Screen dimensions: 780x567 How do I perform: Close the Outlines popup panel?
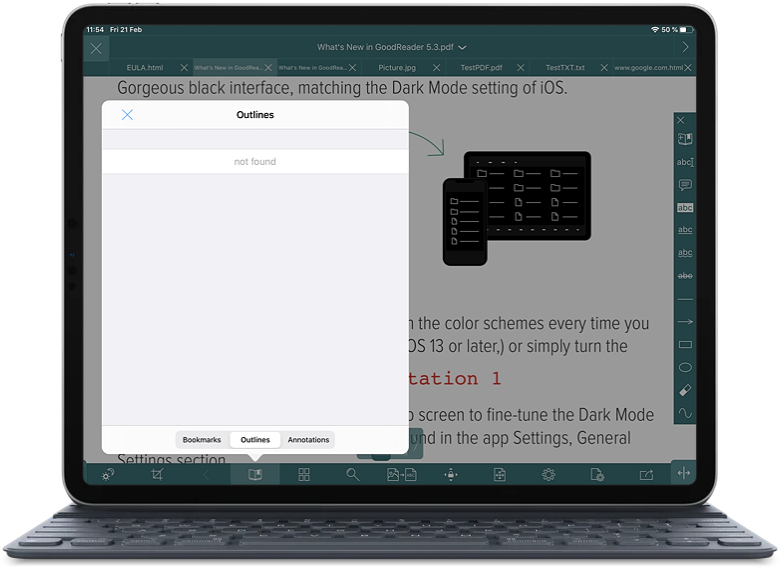[127, 115]
